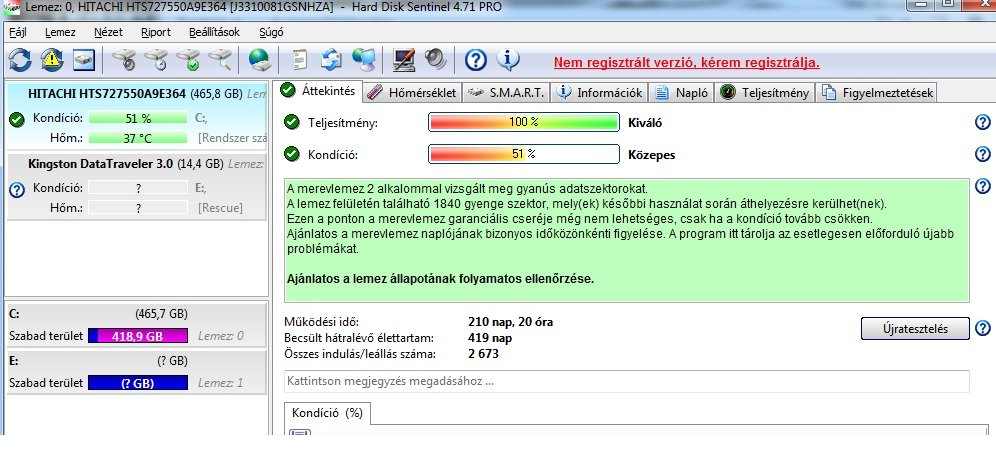
Task: Click the globe with disk toolbar icon
Action: tap(259, 60)
